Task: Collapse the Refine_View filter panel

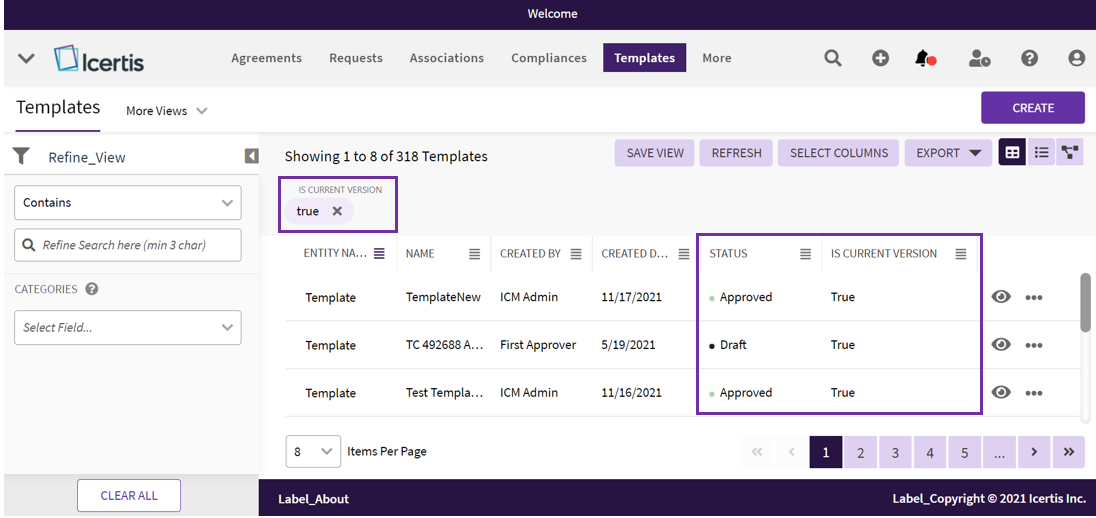Action: [x=251, y=156]
